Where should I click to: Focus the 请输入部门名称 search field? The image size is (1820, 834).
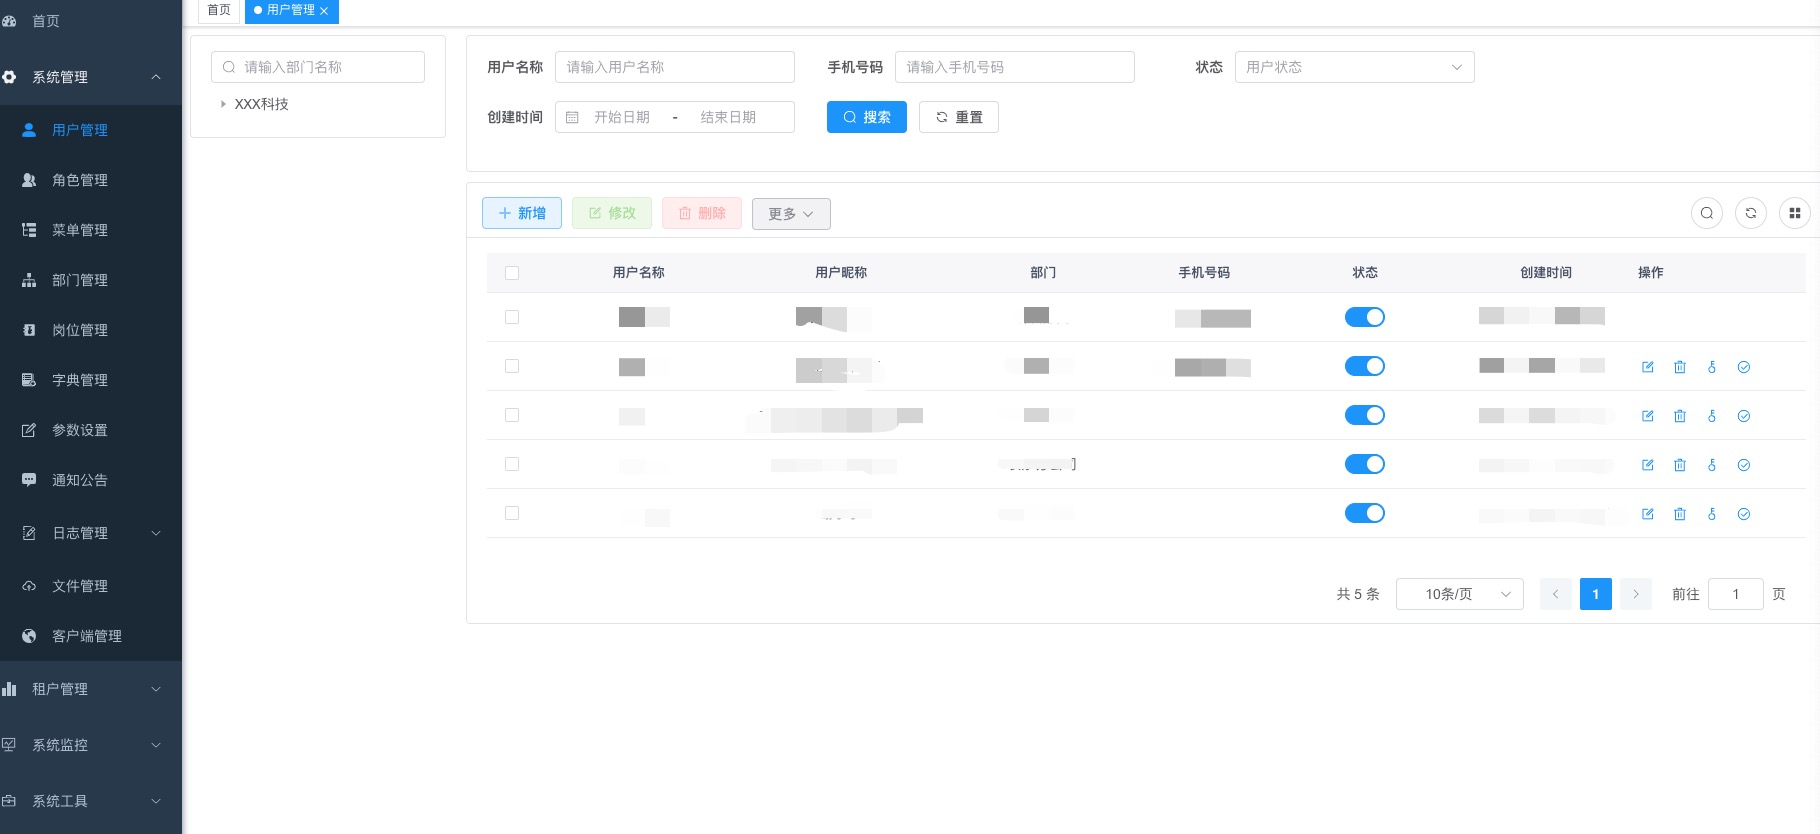318,67
